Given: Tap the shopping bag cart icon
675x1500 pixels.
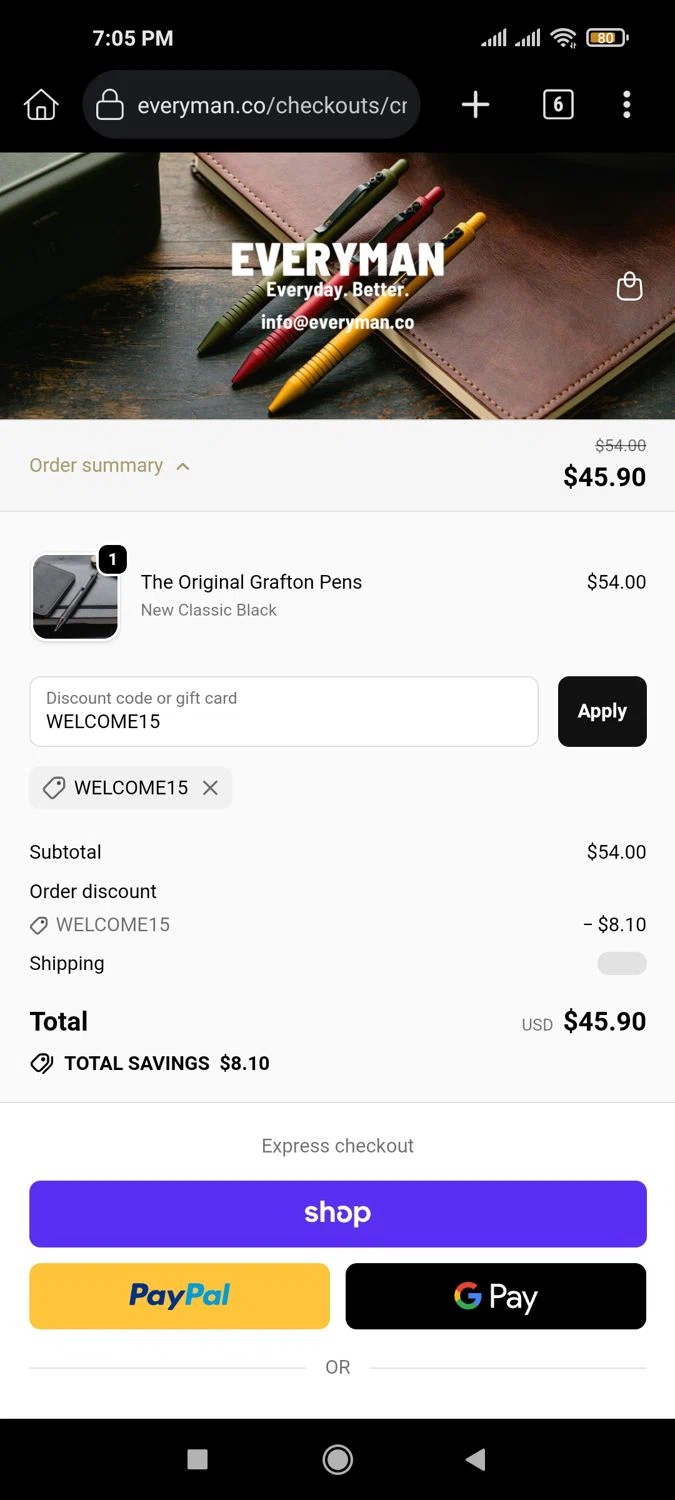Looking at the screenshot, I should 629,286.
